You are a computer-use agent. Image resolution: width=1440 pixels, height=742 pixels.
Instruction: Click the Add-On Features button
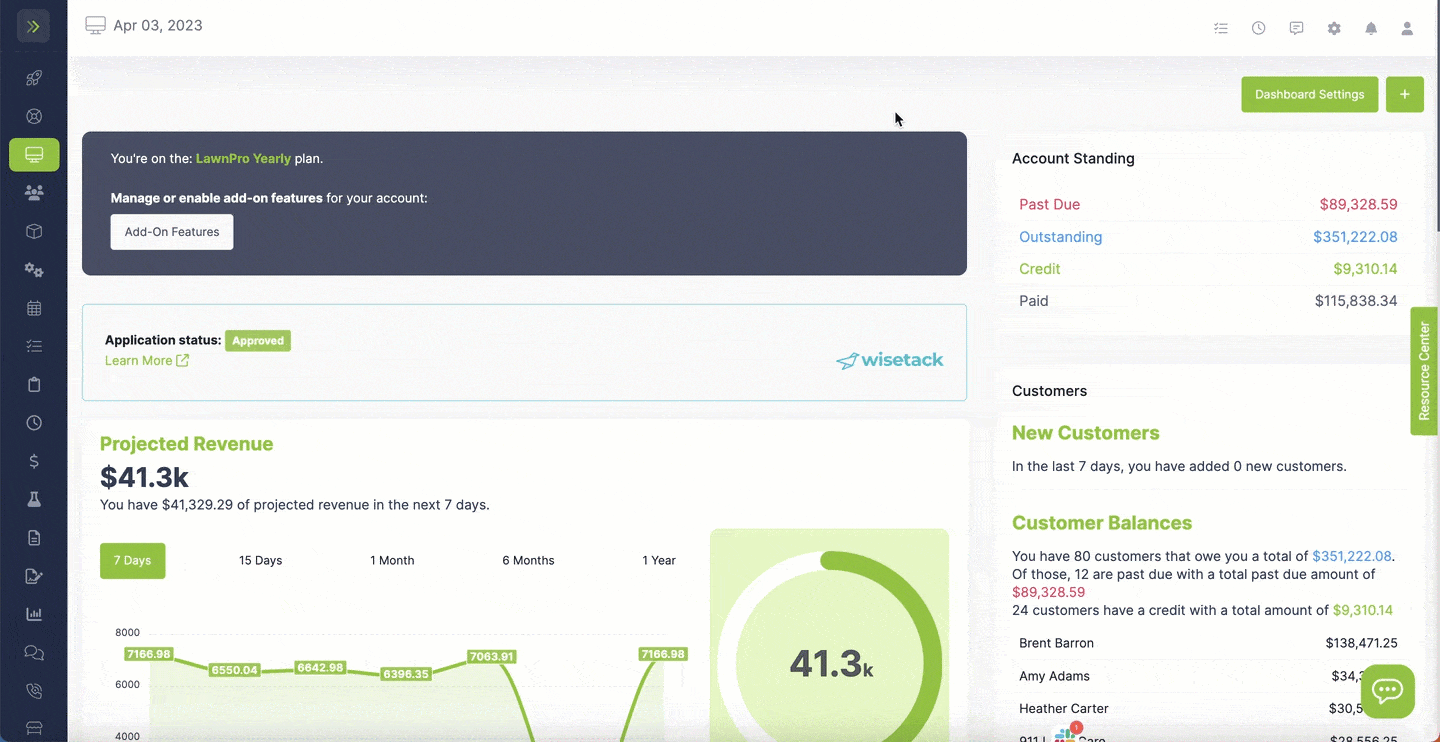point(172,232)
